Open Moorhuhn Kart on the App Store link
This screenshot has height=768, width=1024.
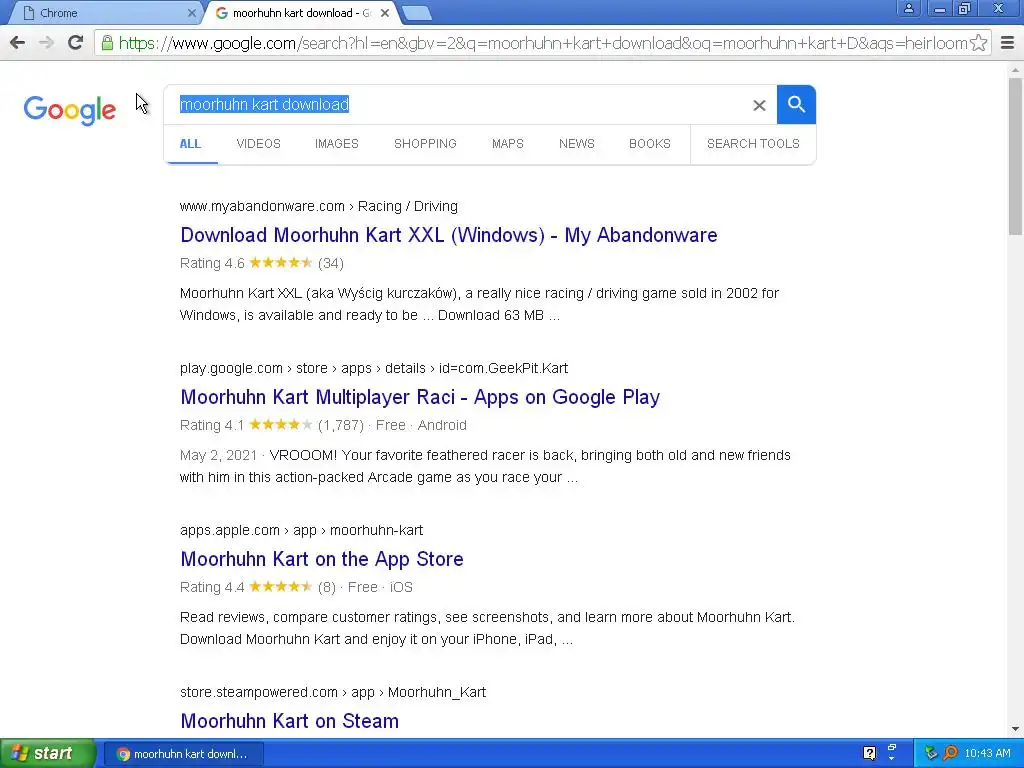click(322, 559)
